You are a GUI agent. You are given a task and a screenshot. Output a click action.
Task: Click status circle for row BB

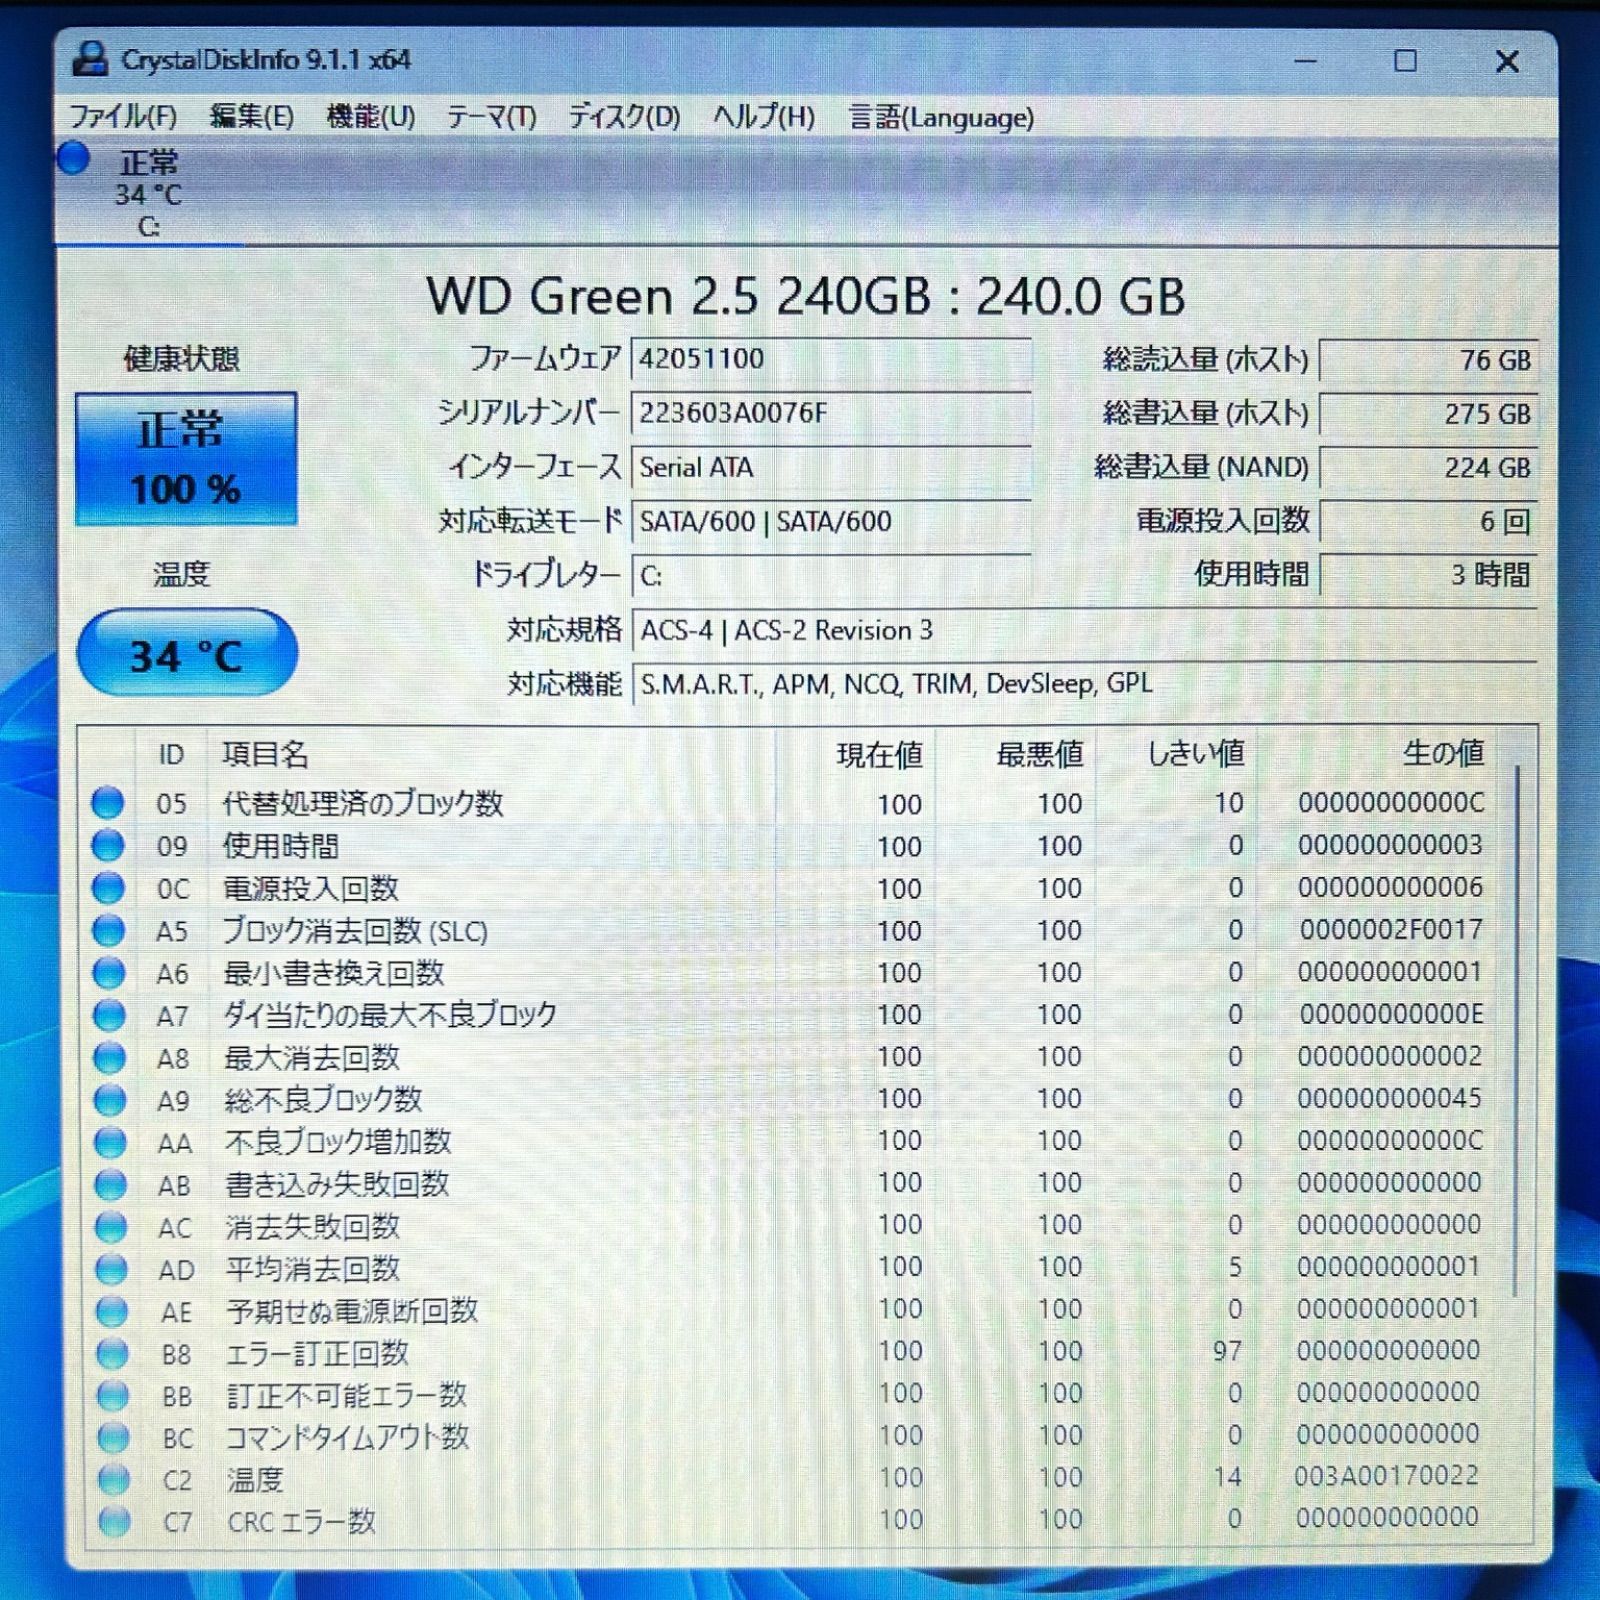[113, 1396]
